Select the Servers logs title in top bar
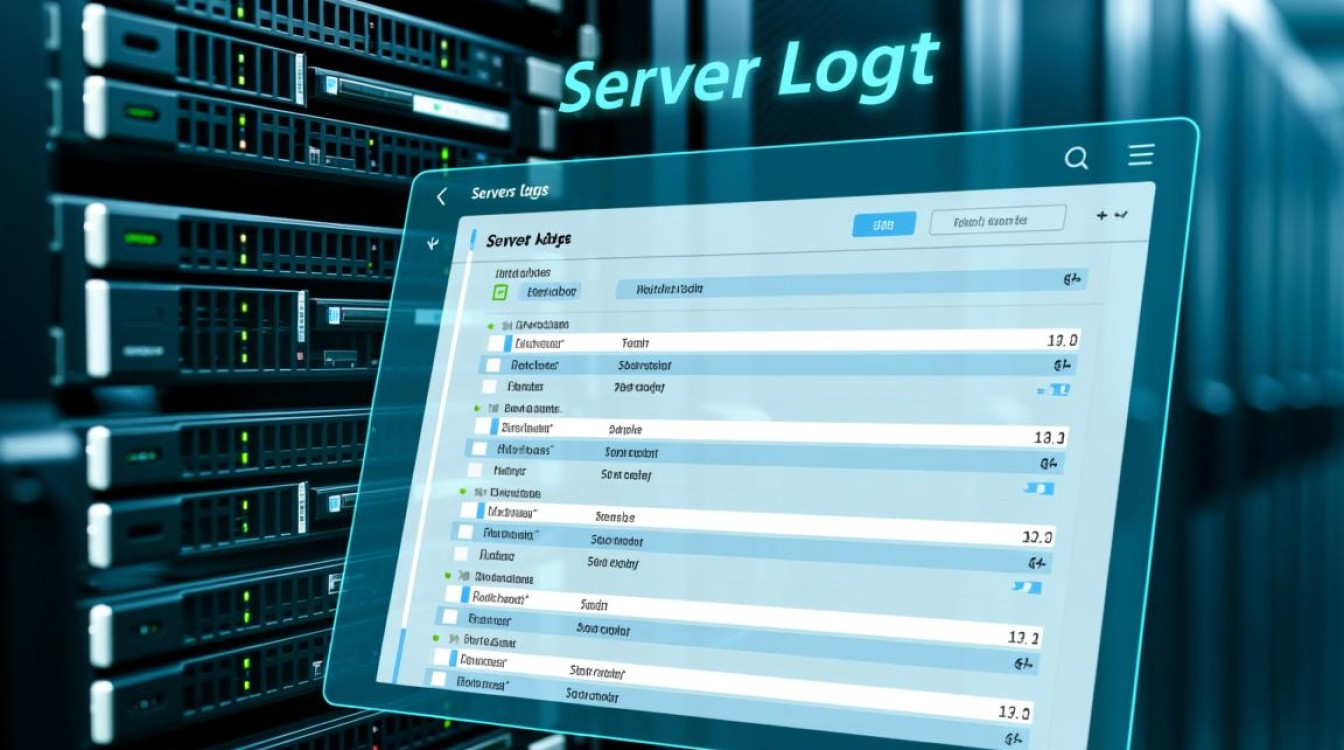 (509, 191)
